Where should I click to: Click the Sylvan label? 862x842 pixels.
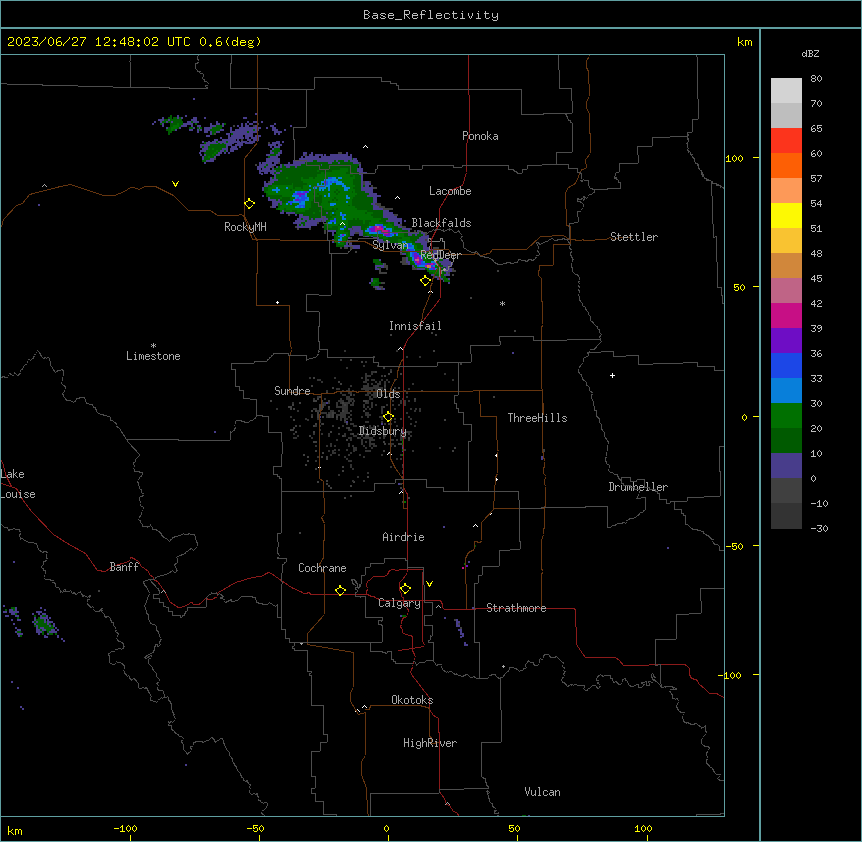point(390,245)
